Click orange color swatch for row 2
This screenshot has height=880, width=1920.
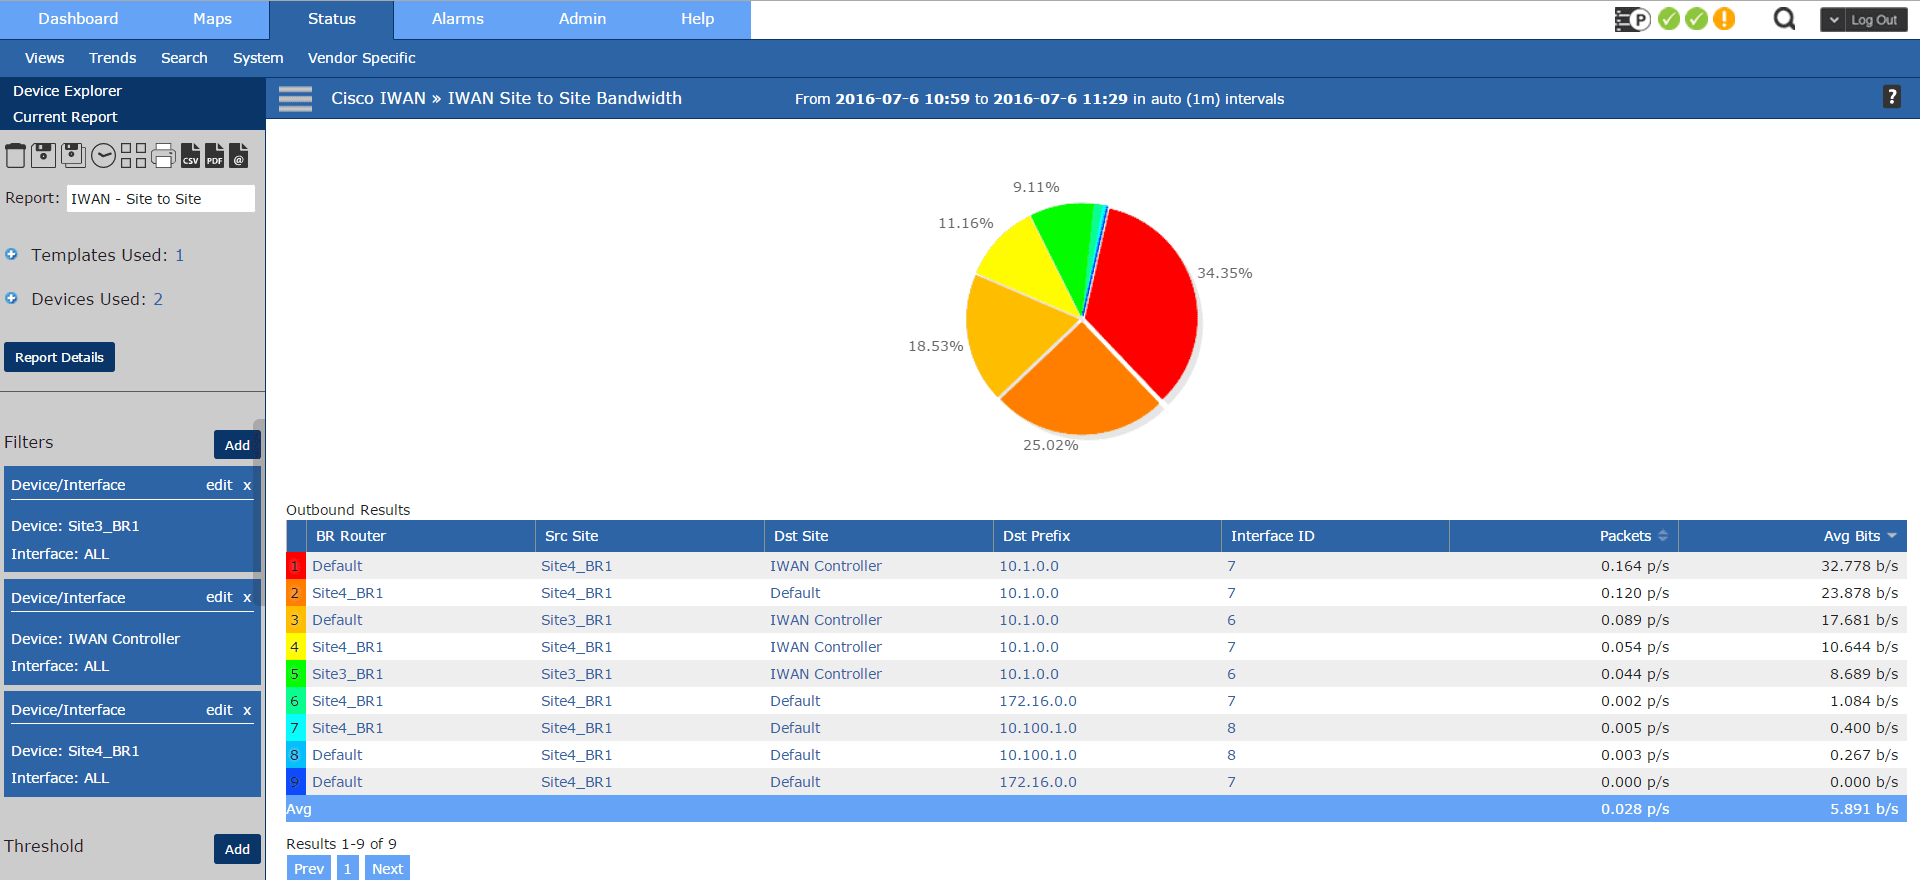(295, 593)
